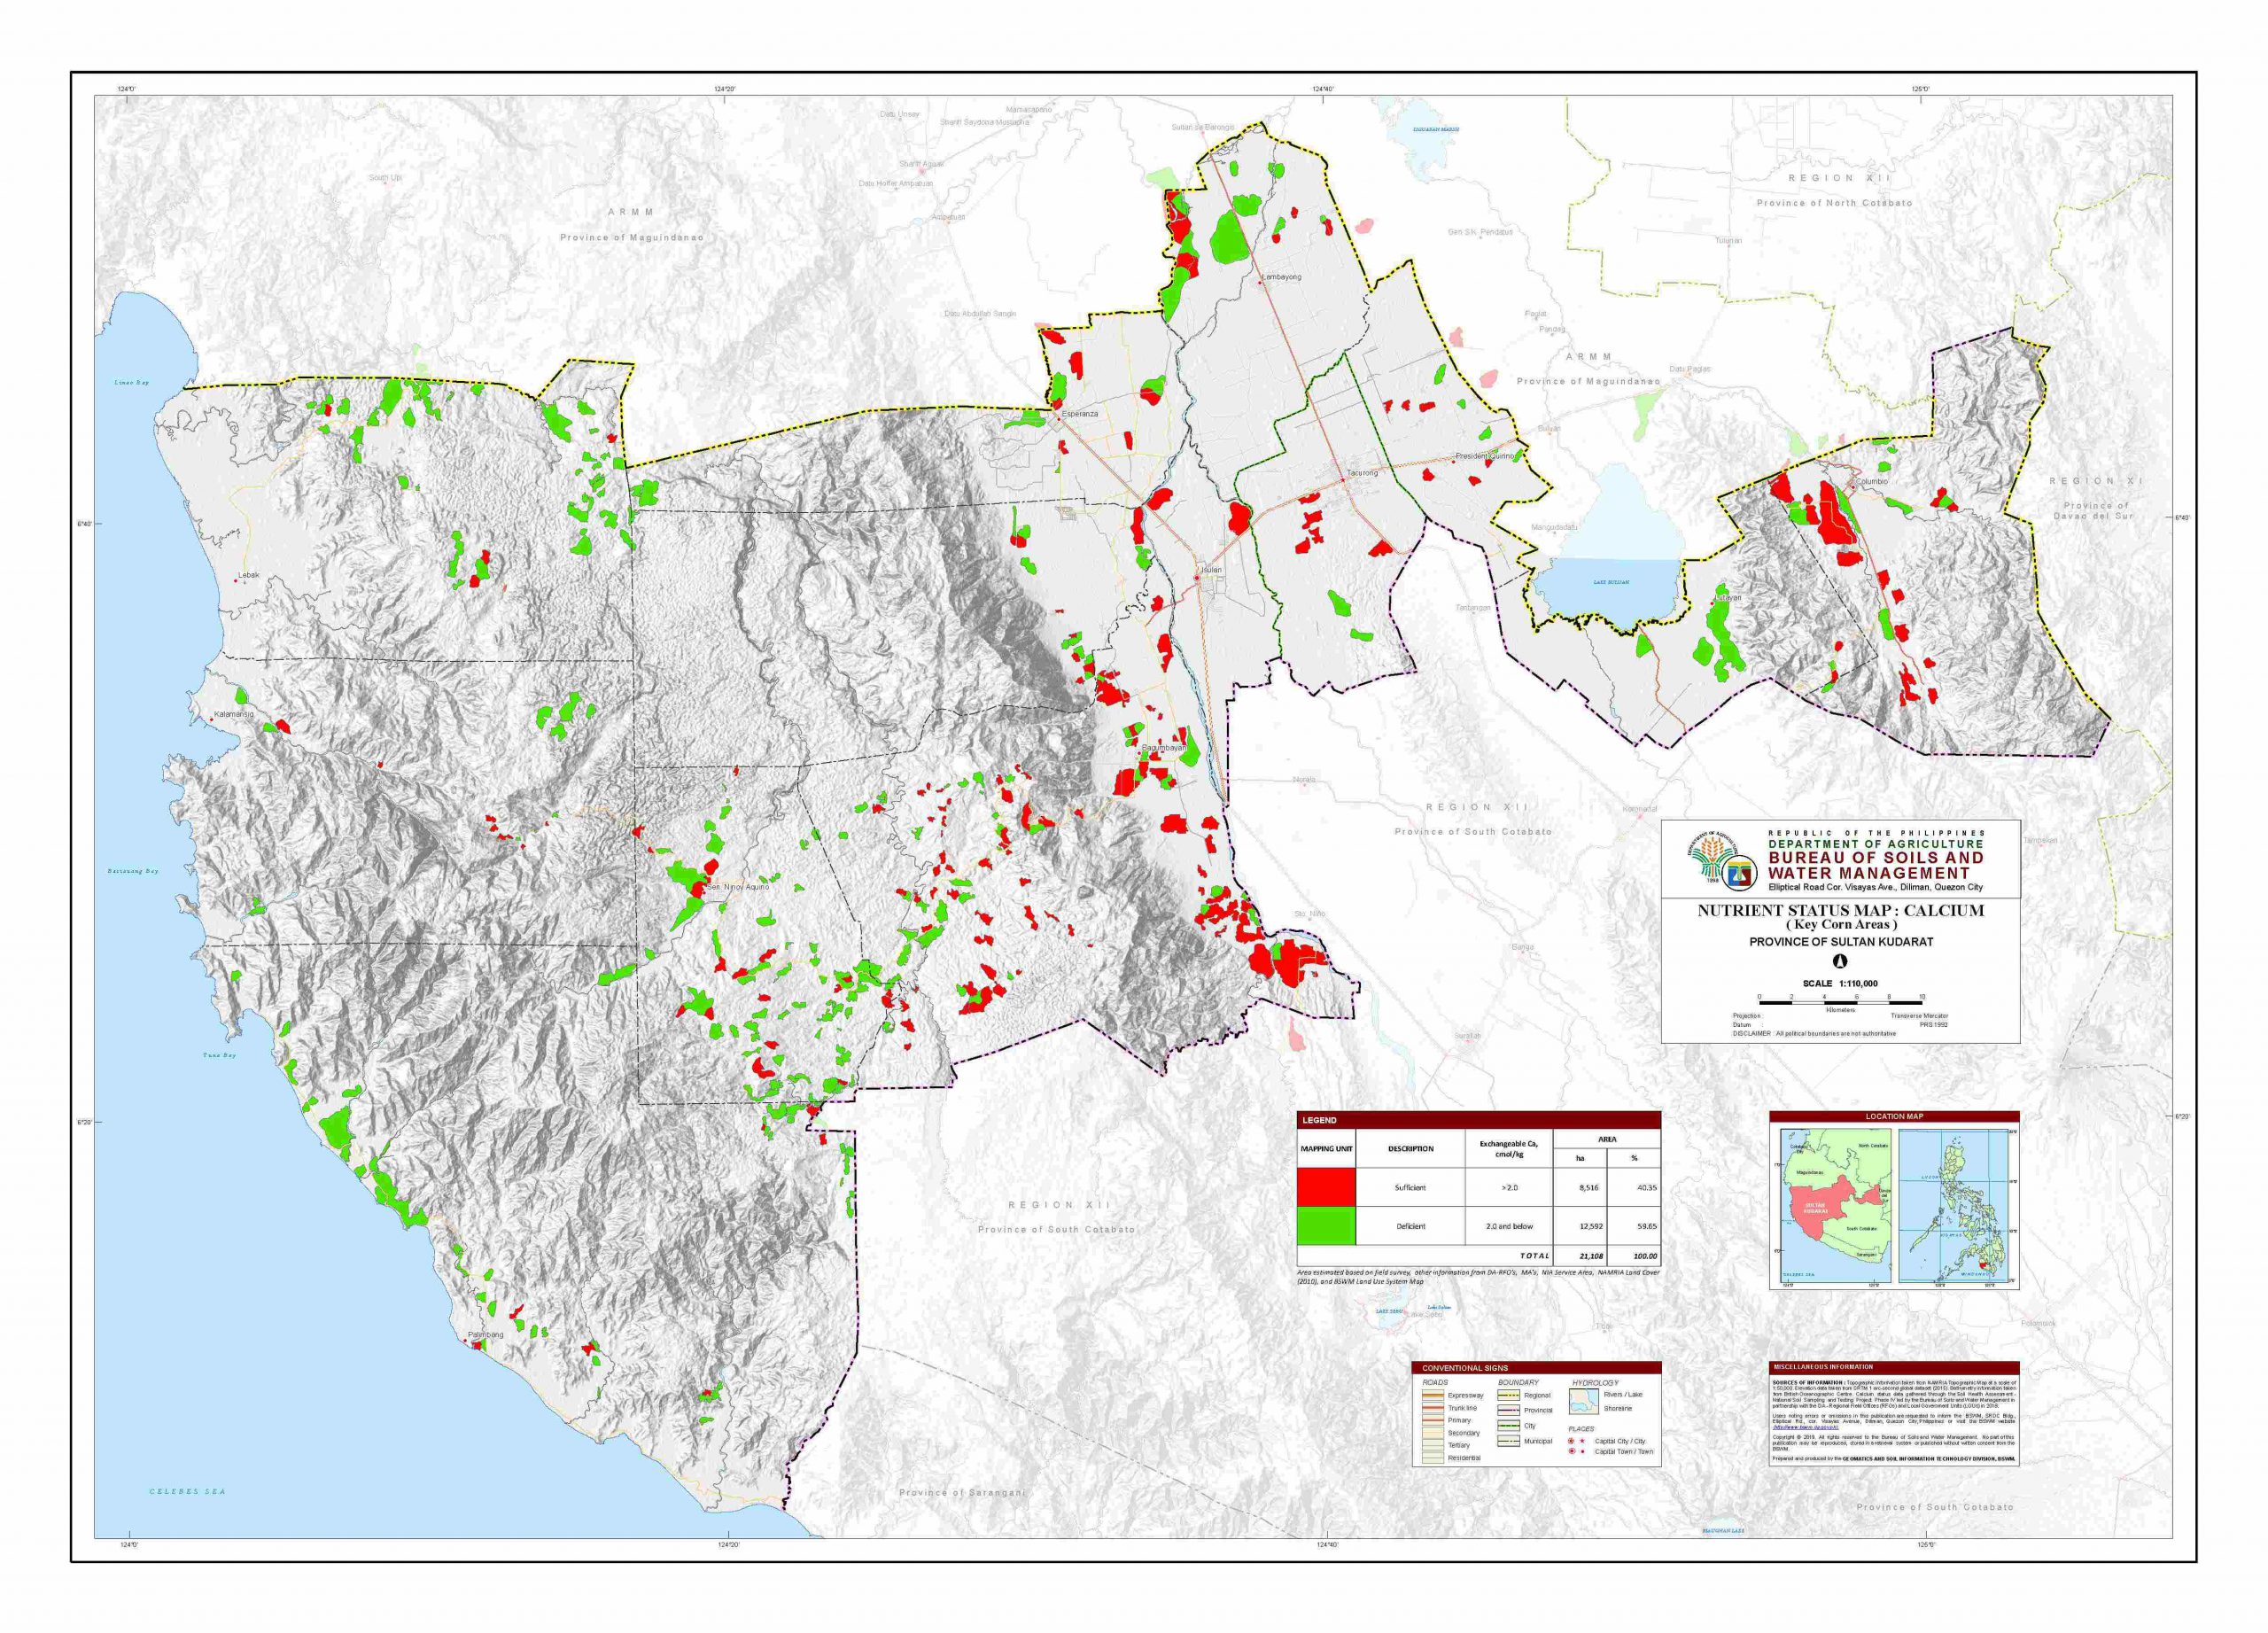Click the 'NUTRIENT STATUS MAP : CALCIUM' title
The image size is (2268, 1633).
pyautogui.click(x=1842, y=911)
